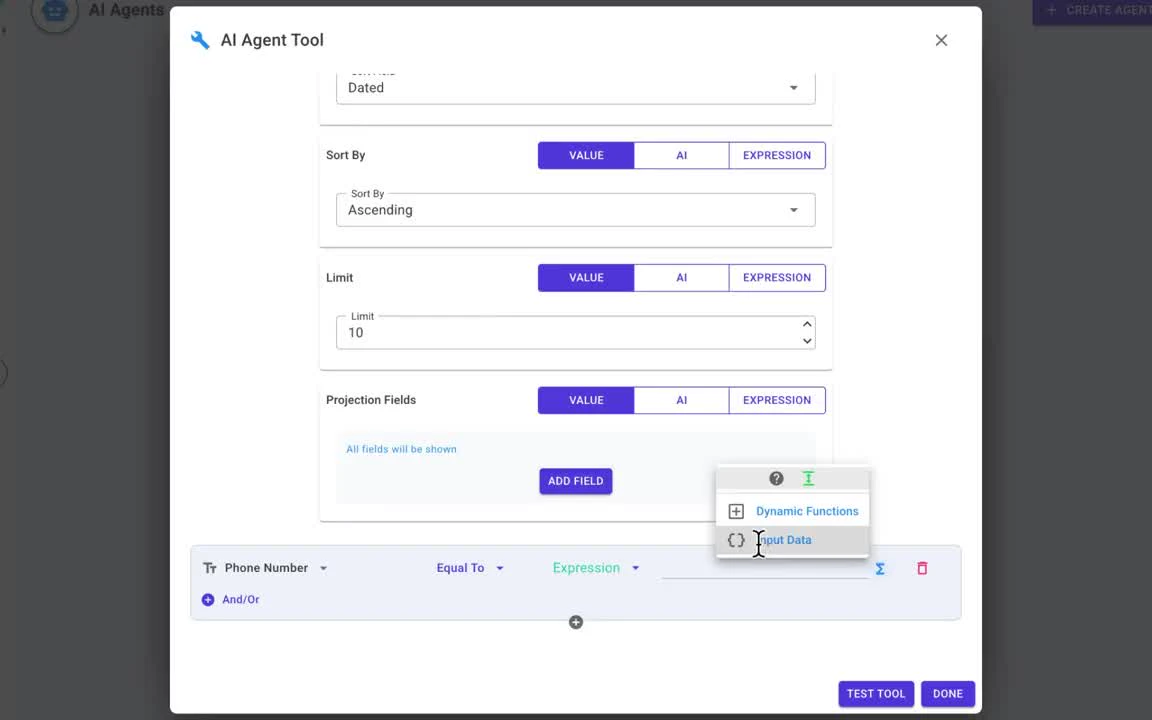Click the text type icon beside Phone Number
The width and height of the screenshot is (1152, 720).
point(209,568)
